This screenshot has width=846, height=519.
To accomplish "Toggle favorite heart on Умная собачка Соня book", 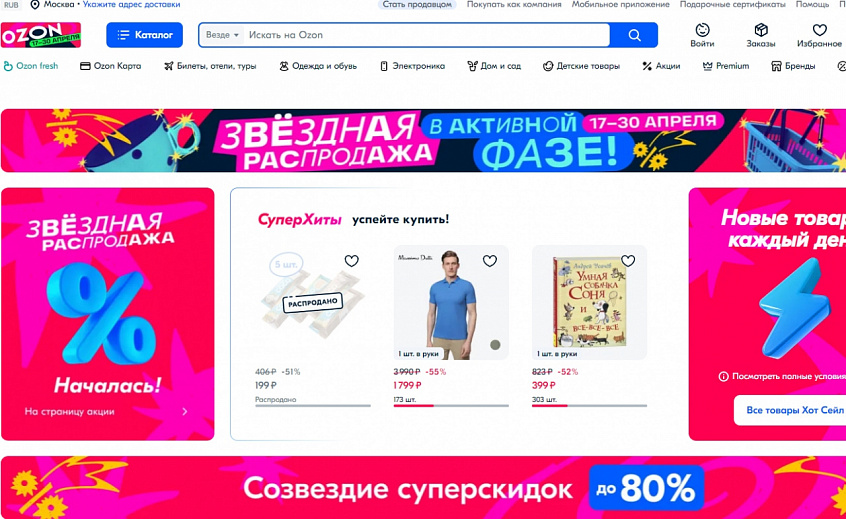I will [628, 261].
